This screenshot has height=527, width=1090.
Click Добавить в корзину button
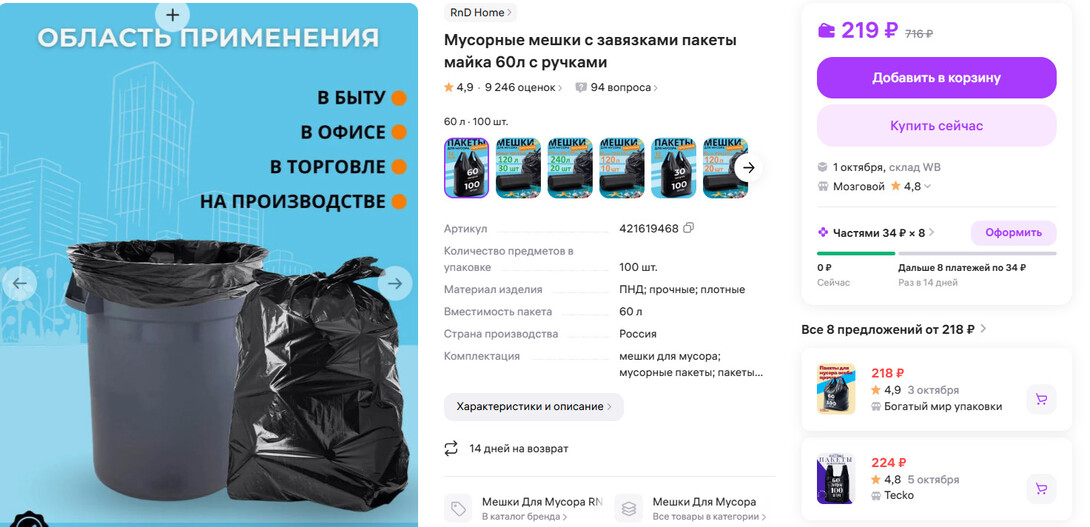click(936, 78)
